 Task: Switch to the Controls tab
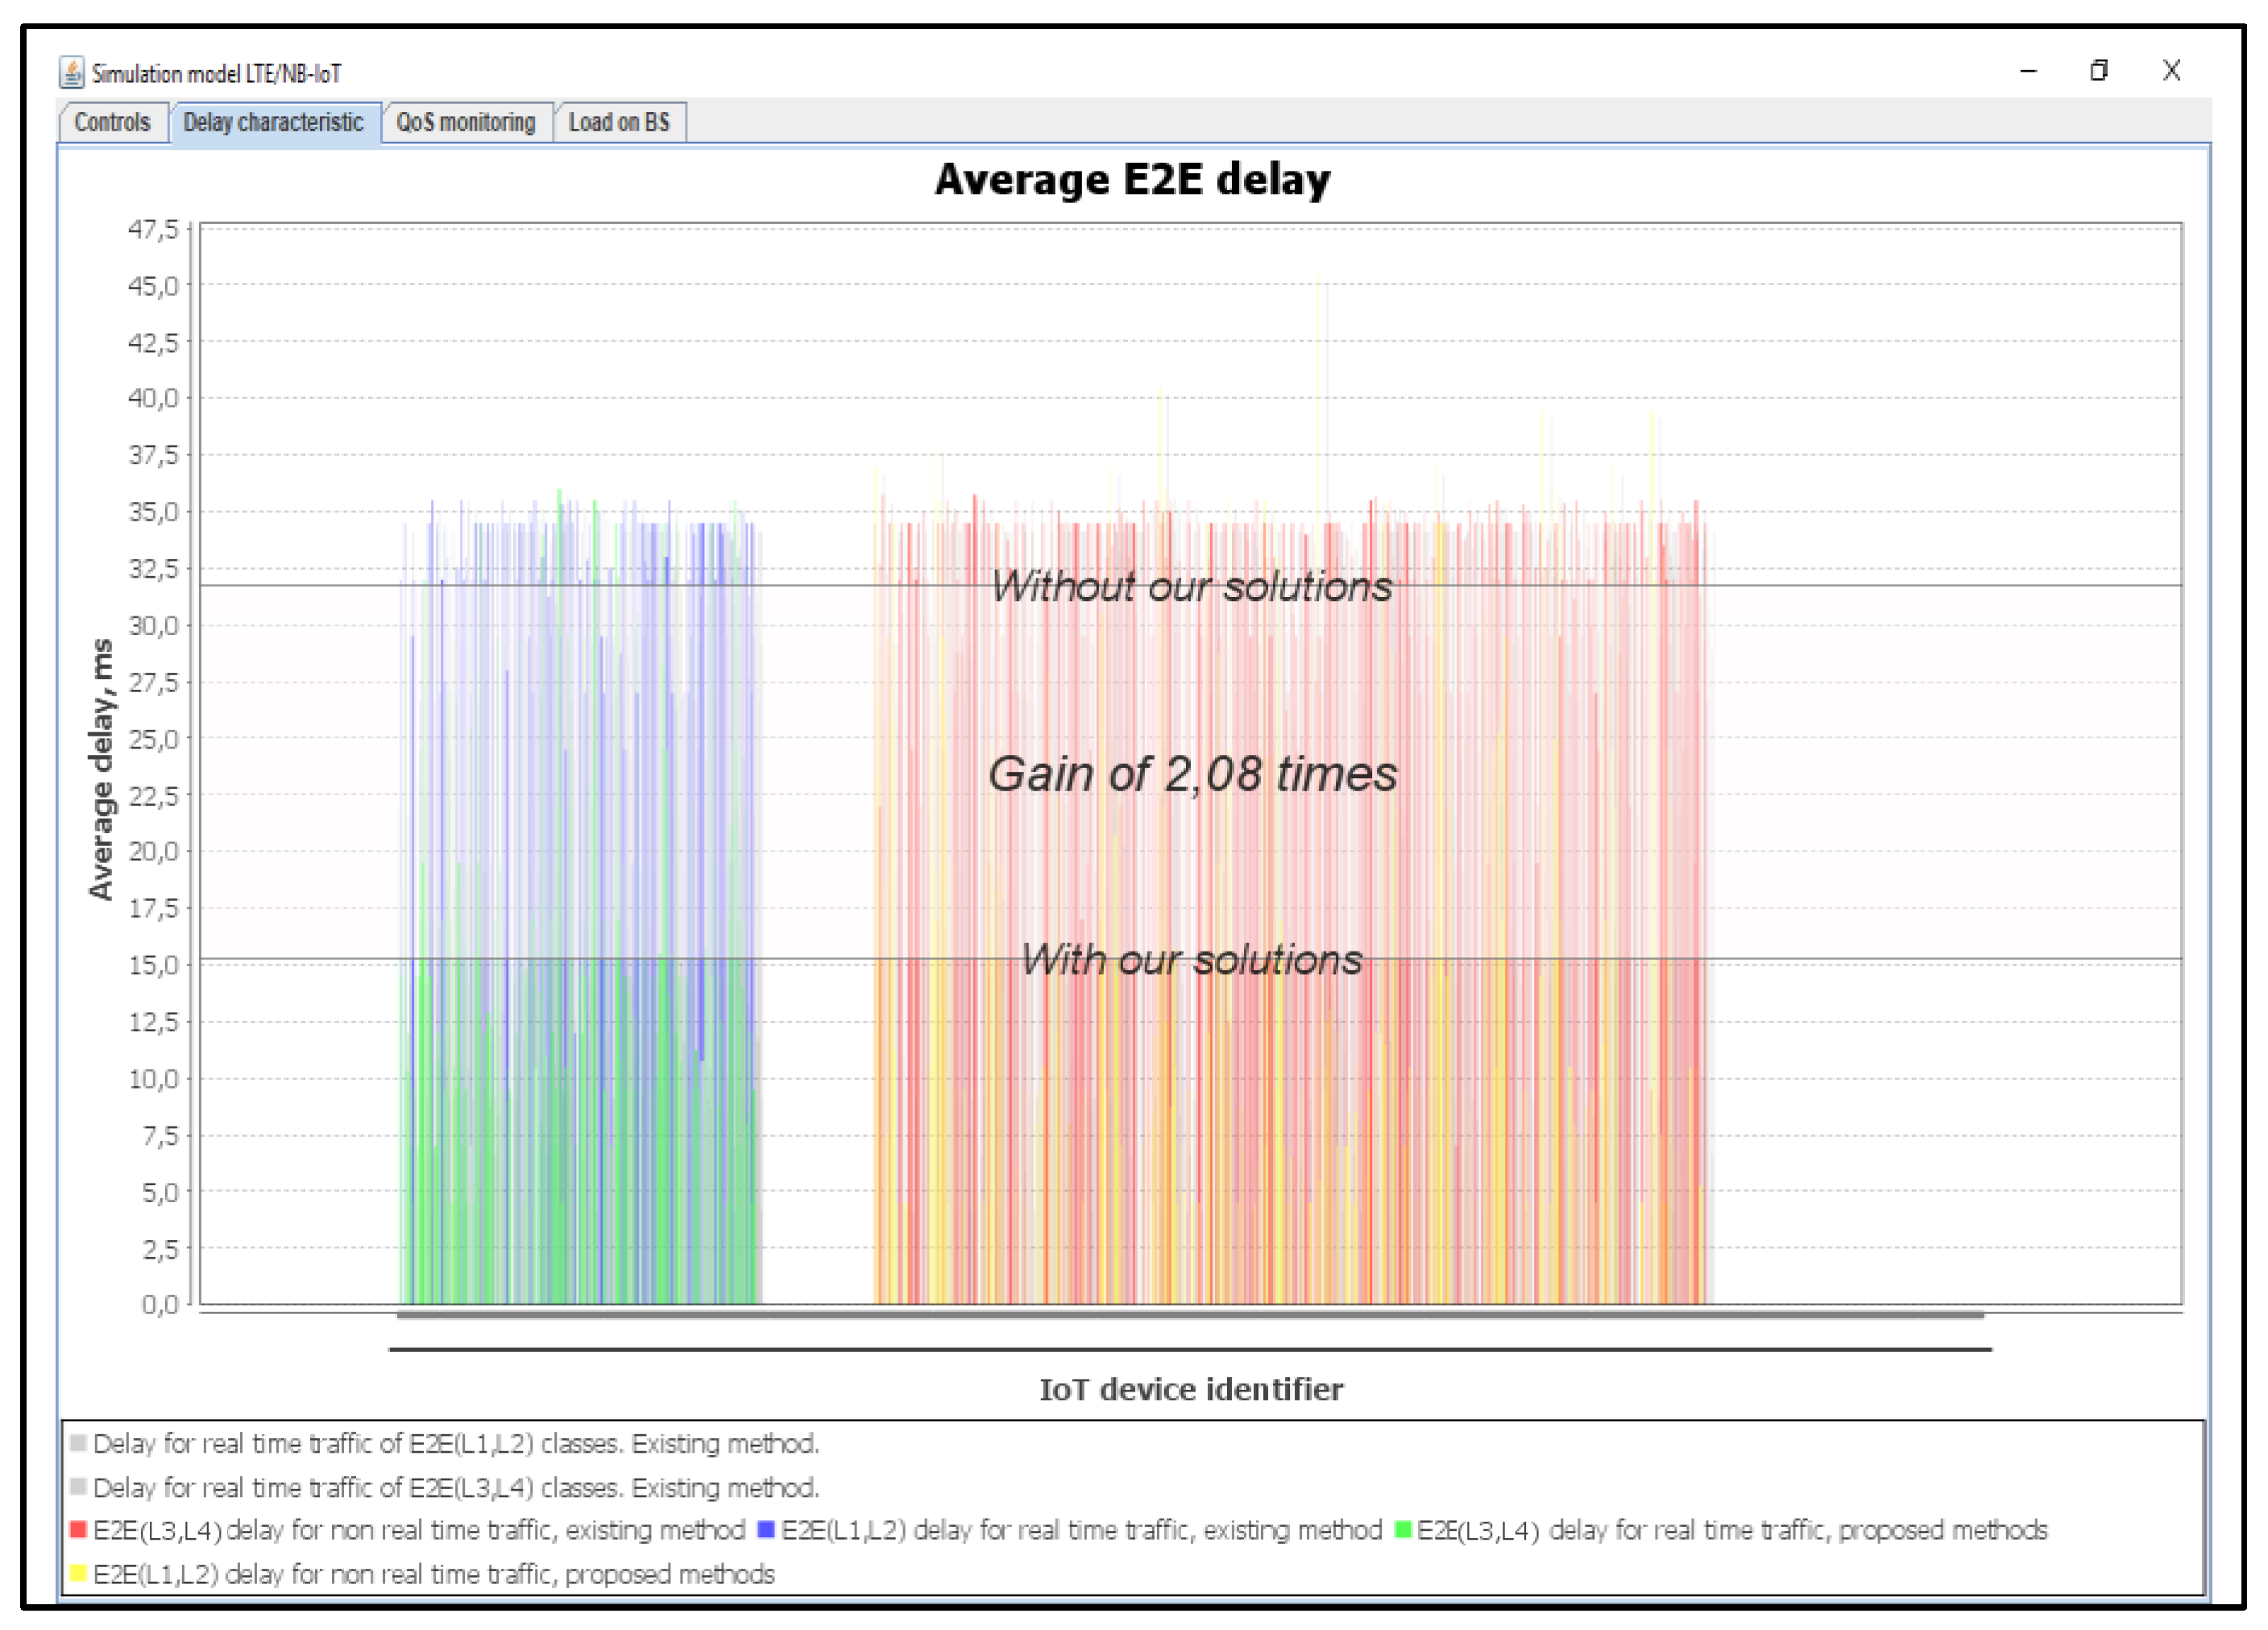pyautogui.click(x=113, y=122)
